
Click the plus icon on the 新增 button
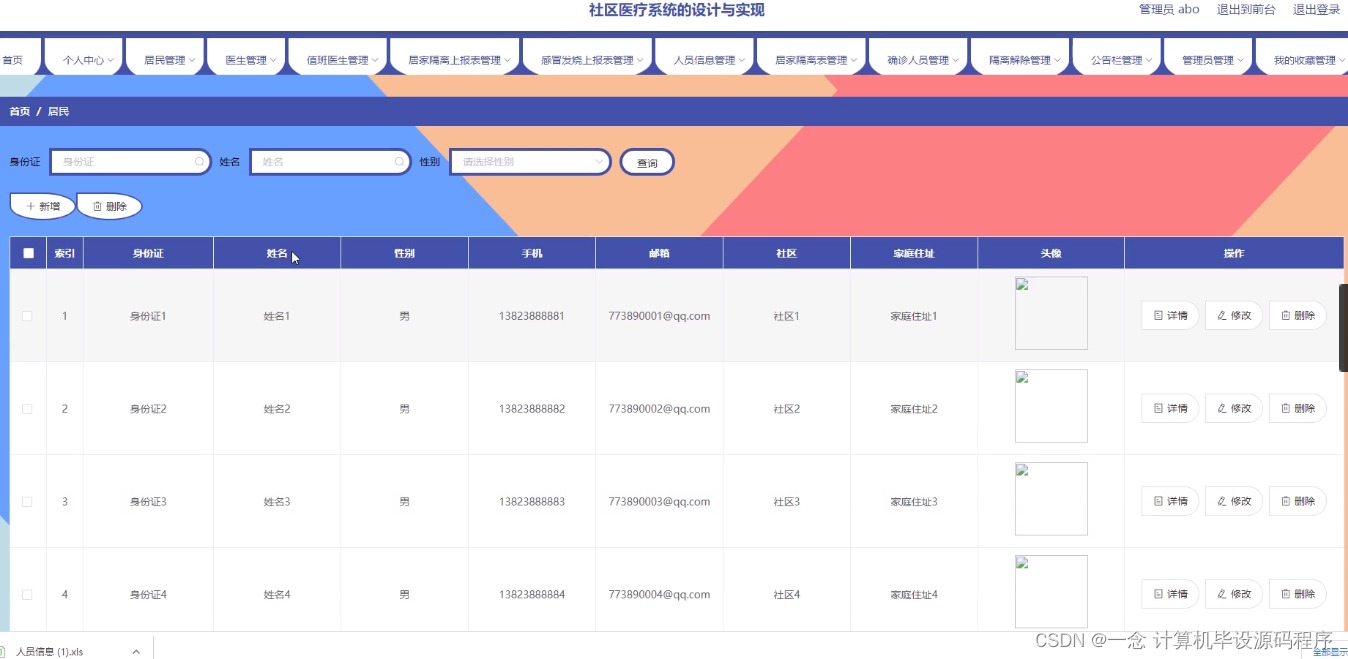click(x=30, y=206)
